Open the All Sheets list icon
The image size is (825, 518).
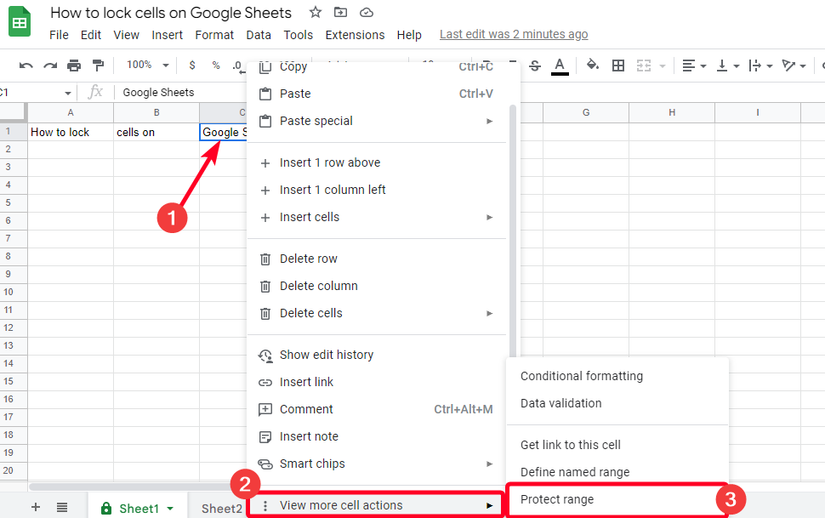coord(62,507)
